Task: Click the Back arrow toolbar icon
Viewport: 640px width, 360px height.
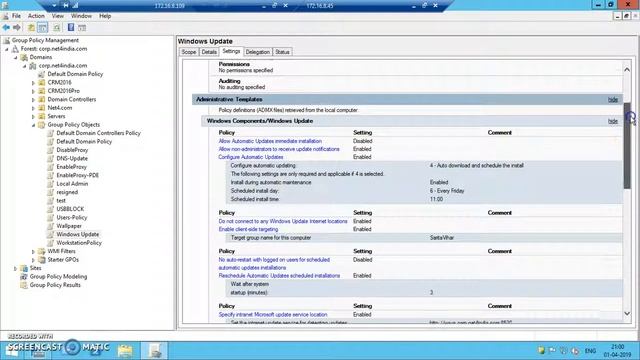Action: click(6, 28)
